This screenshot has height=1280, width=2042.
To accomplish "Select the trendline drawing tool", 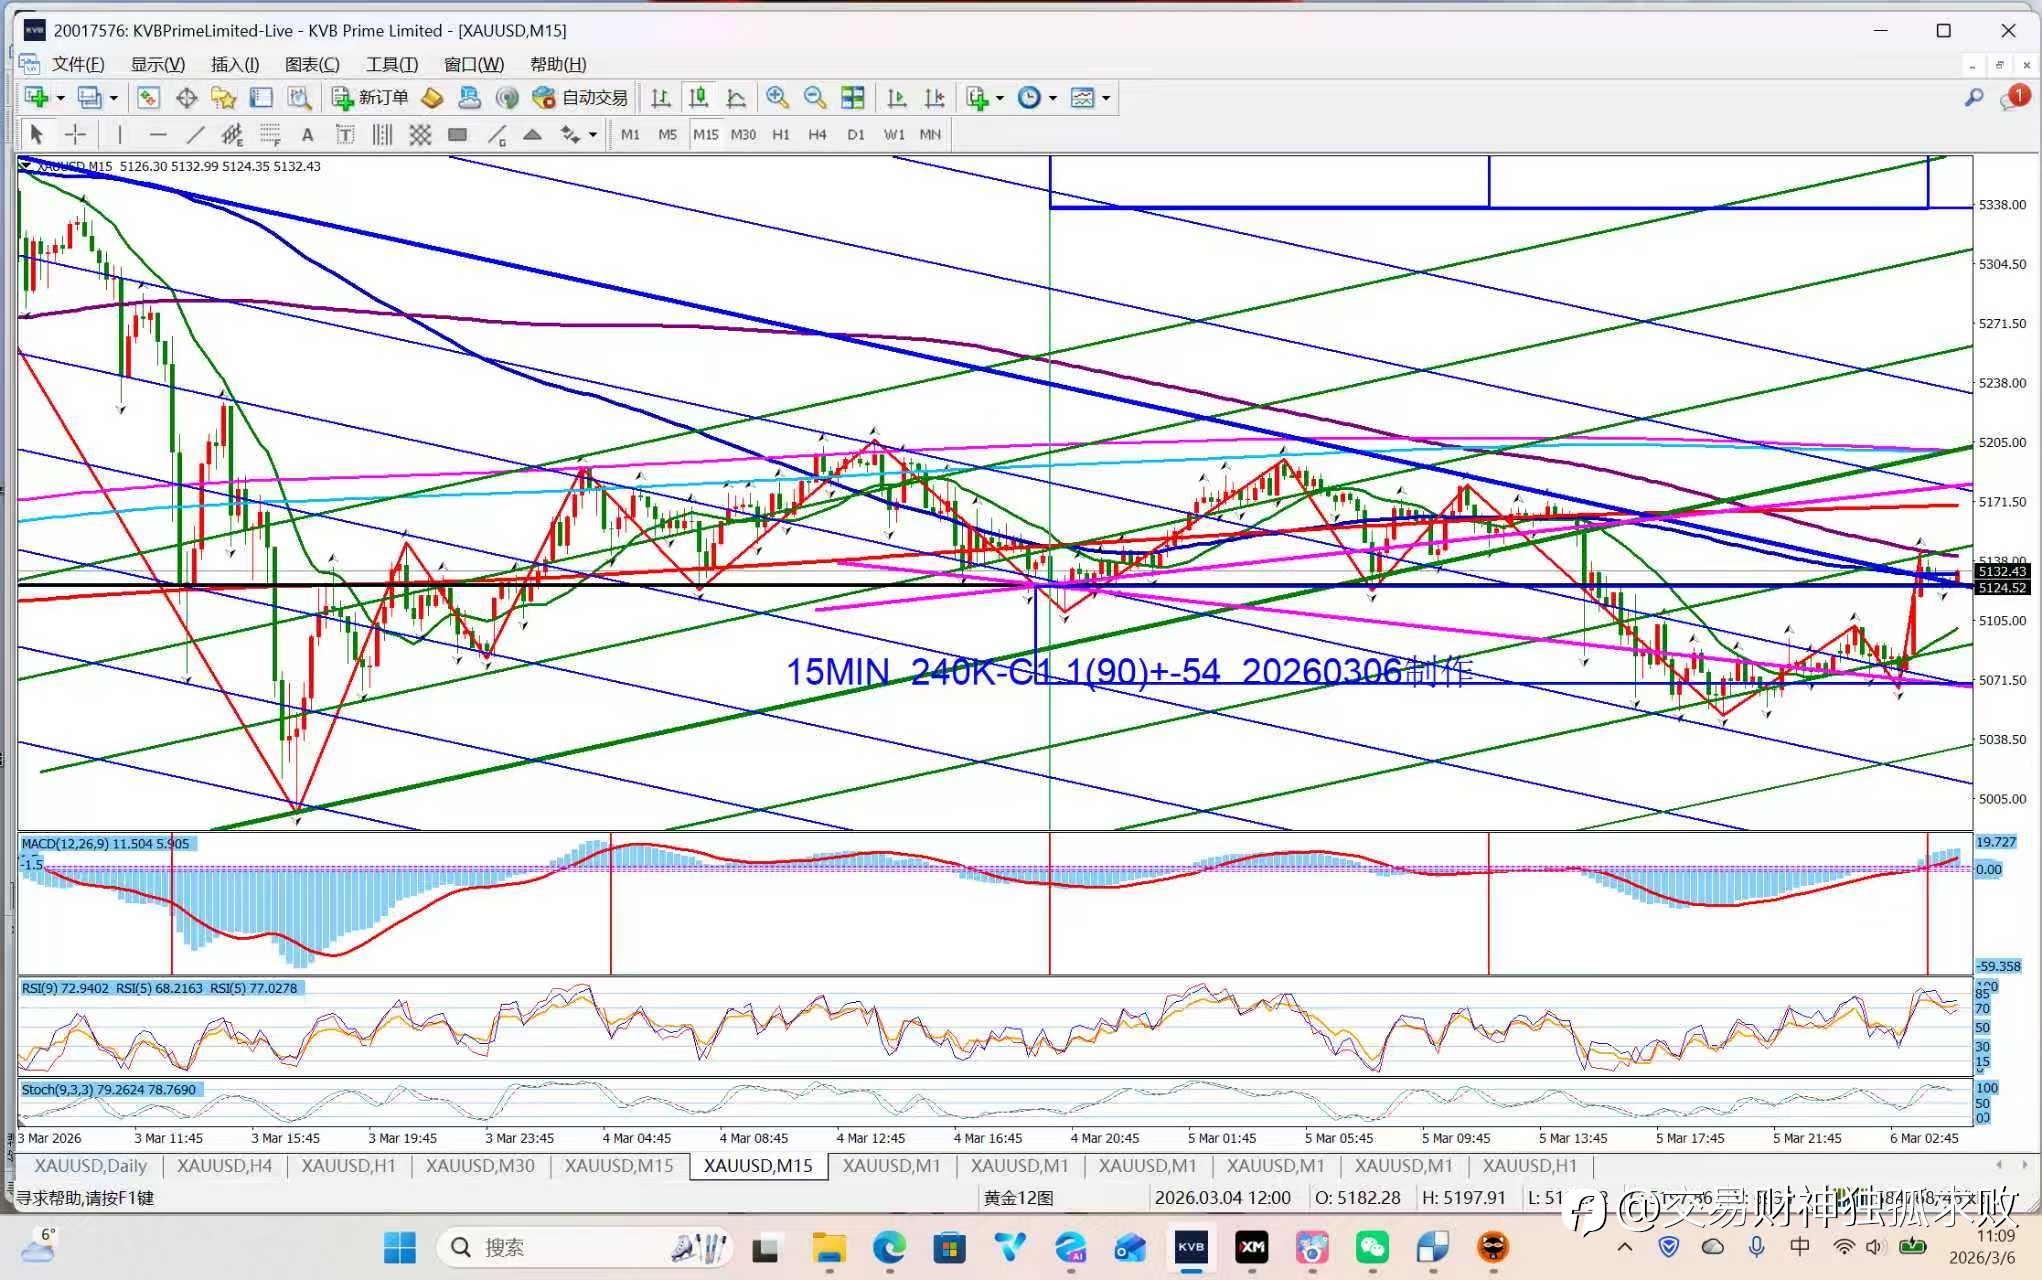I will pos(195,134).
